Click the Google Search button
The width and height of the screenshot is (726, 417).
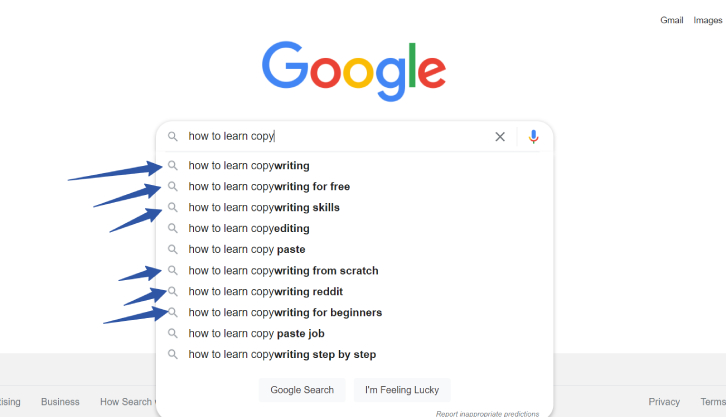302,390
